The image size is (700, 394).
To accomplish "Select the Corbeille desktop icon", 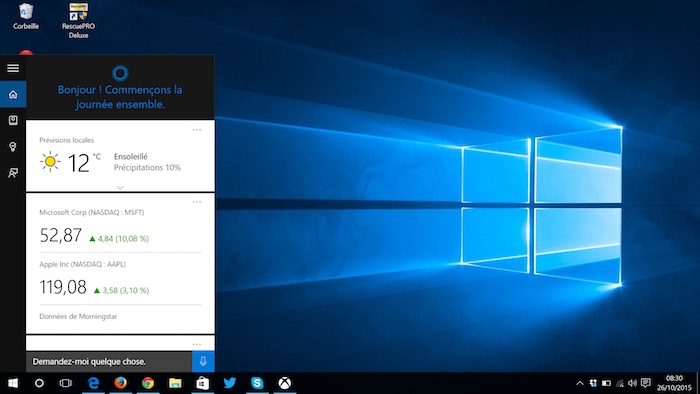I will pos(26,17).
